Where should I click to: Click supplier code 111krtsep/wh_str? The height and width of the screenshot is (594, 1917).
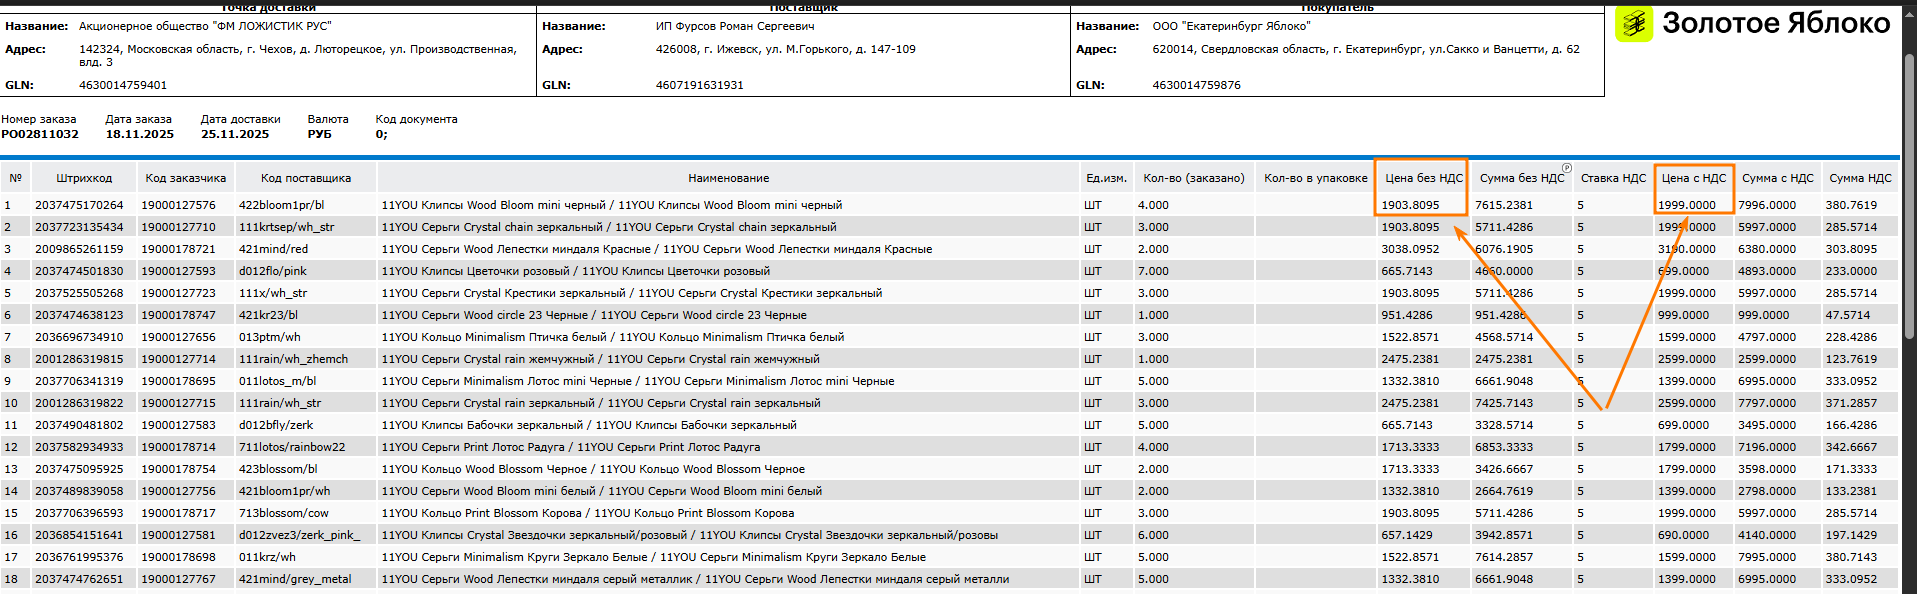pyautogui.click(x=287, y=227)
